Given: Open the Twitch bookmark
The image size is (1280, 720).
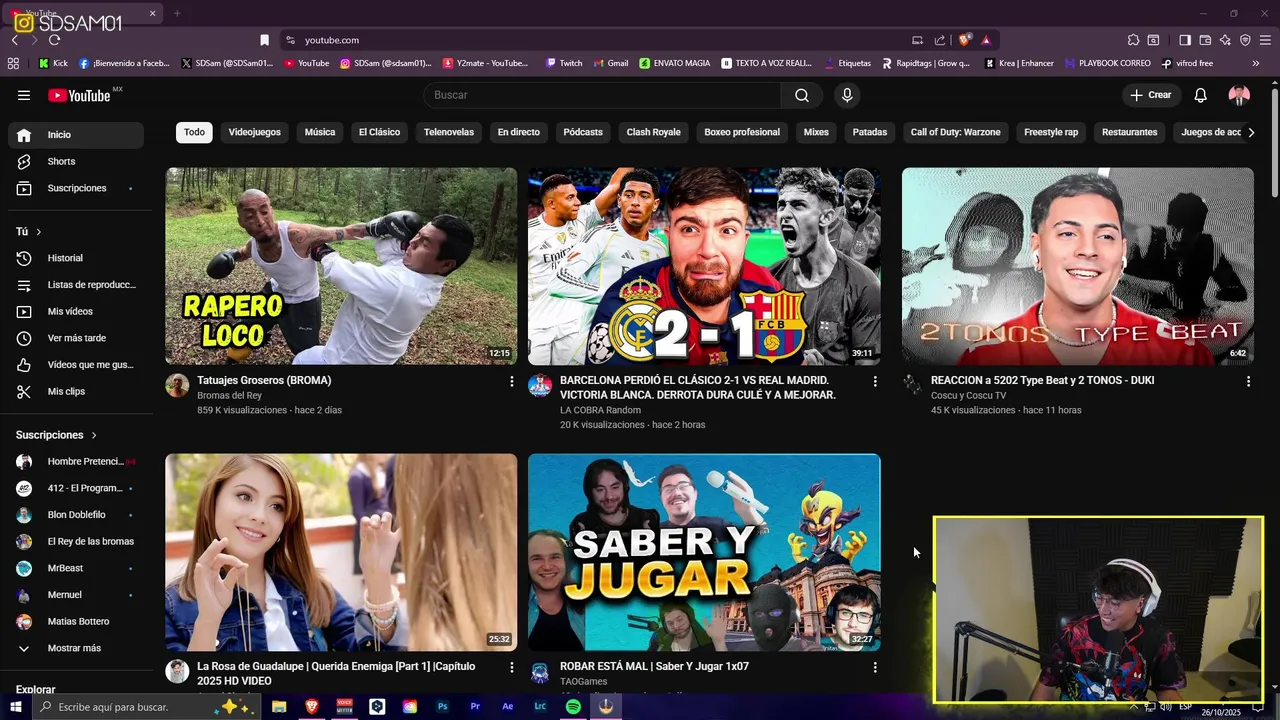Looking at the screenshot, I should [x=564, y=63].
